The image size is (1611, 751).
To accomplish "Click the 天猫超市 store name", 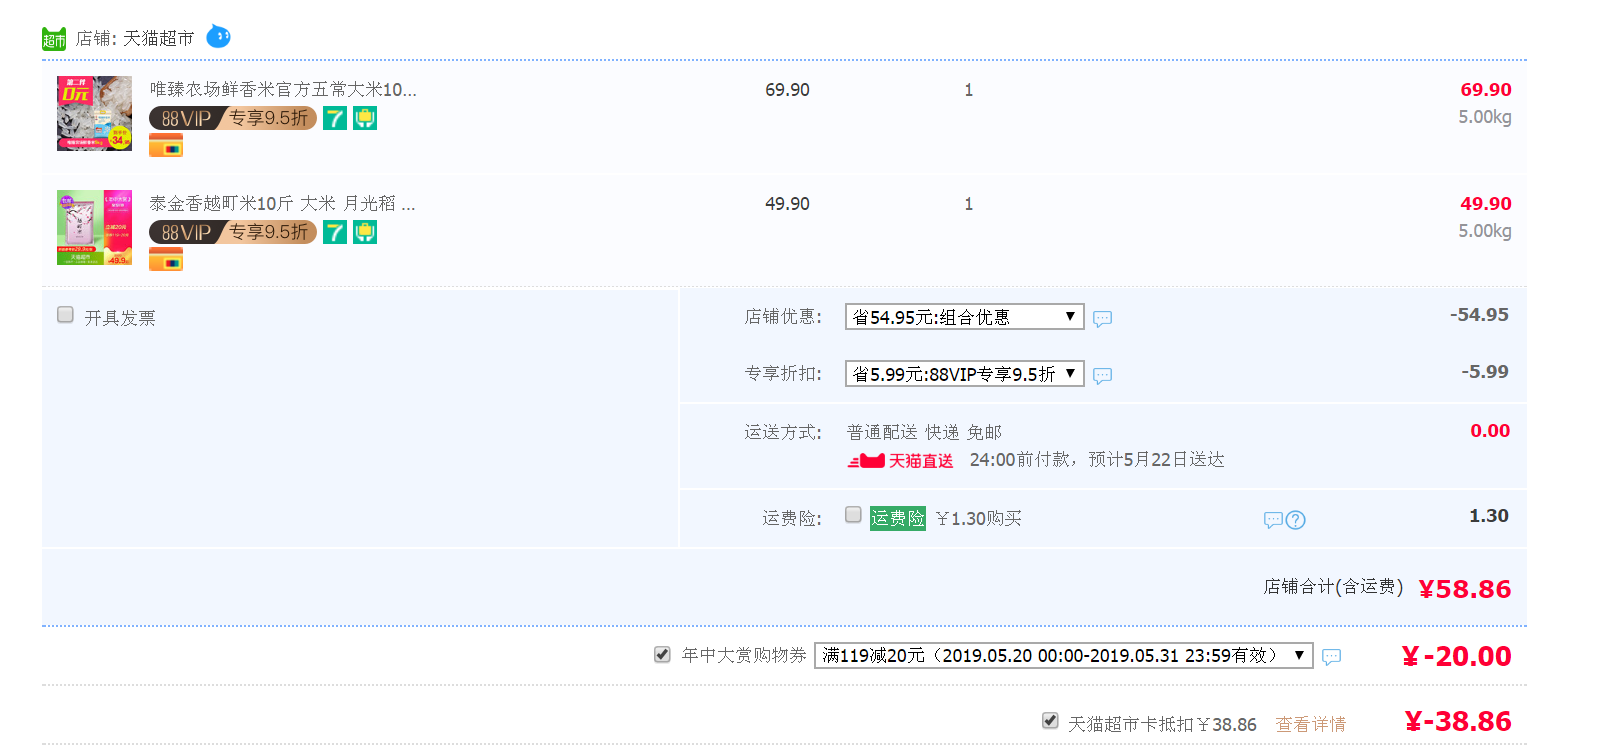I will pyautogui.click(x=159, y=38).
